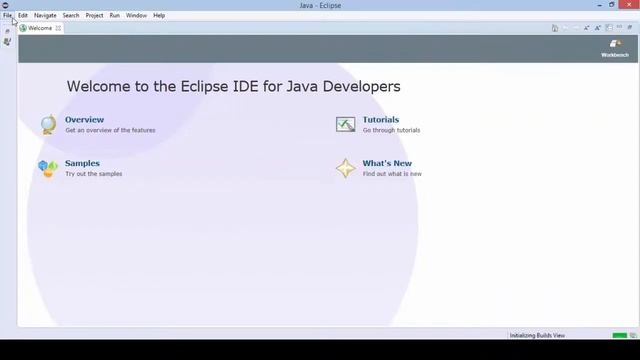Screen dimensions: 640x360
Task: Open the Window menu
Action: 136,16
